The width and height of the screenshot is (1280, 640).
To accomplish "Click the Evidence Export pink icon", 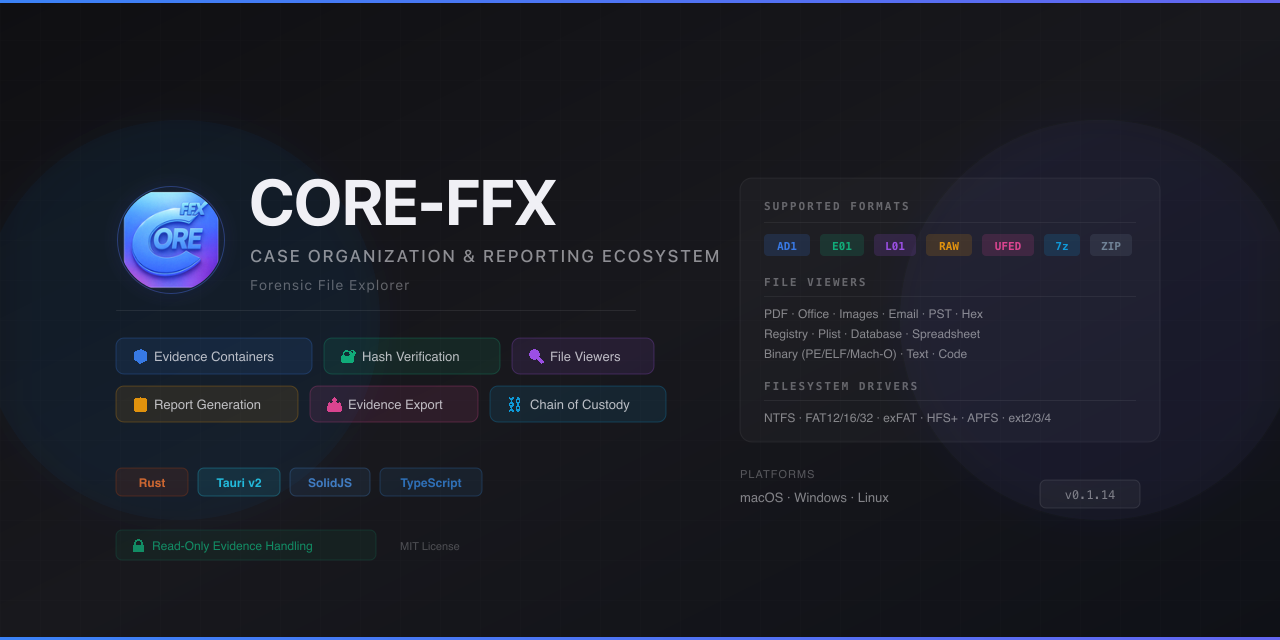I will coord(334,404).
